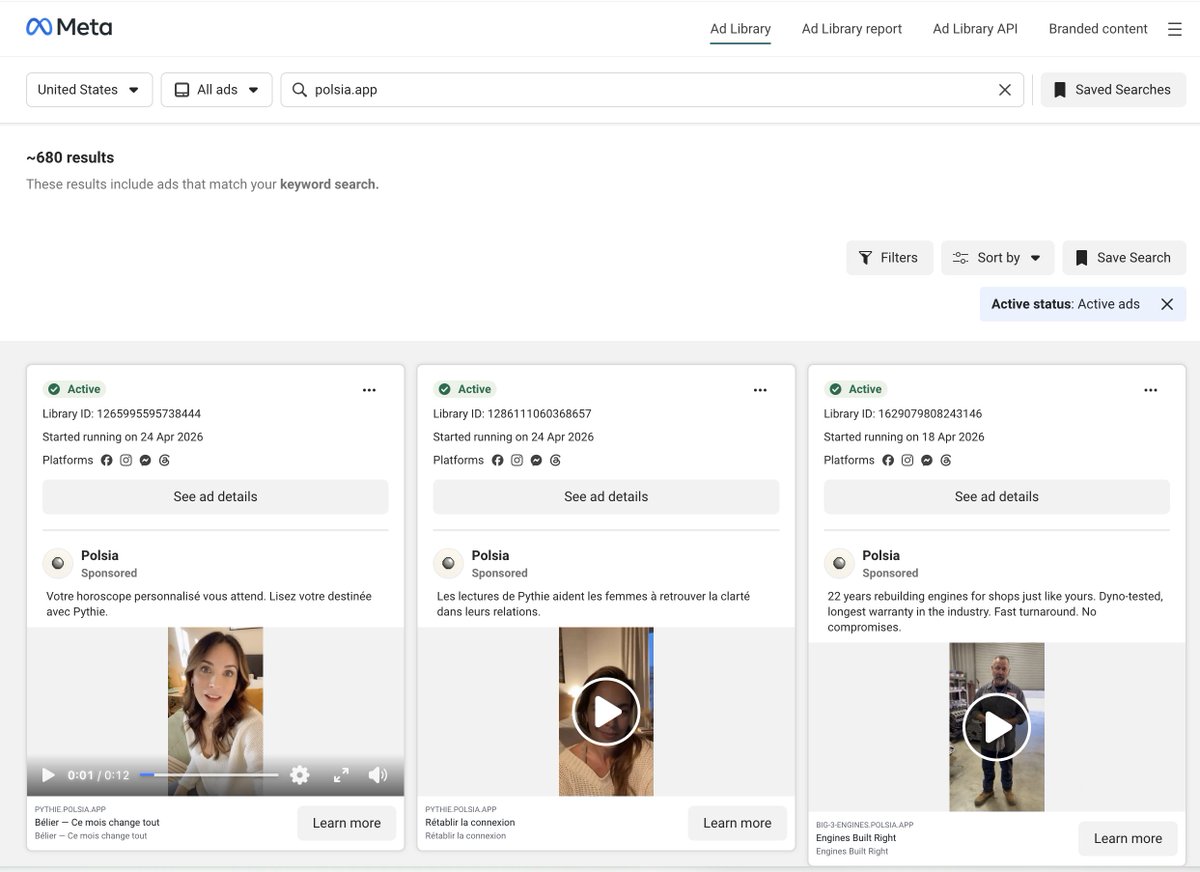This screenshot has width=1200, height=872.
Task: Click Polsia avatar on the engines ad
Action: tap(839, 564)
